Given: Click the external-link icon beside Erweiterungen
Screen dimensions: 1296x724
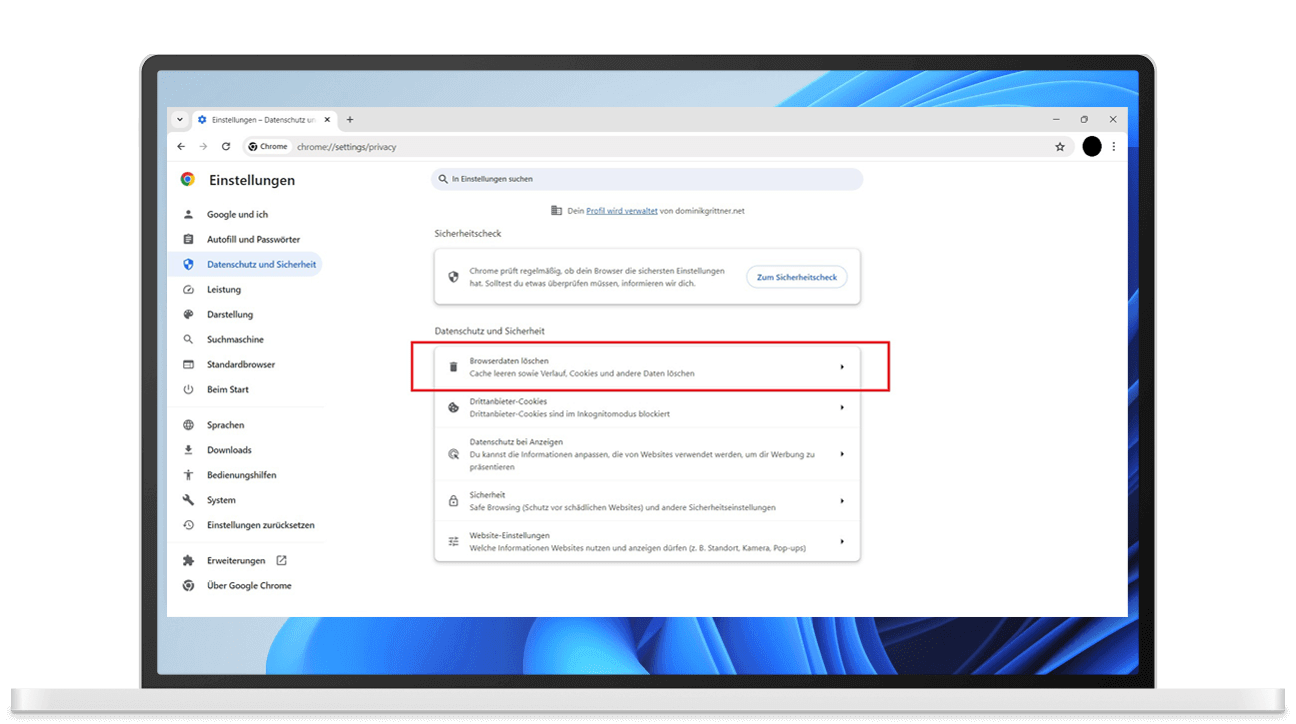Looking at the screenshot, I should (281, 561).
